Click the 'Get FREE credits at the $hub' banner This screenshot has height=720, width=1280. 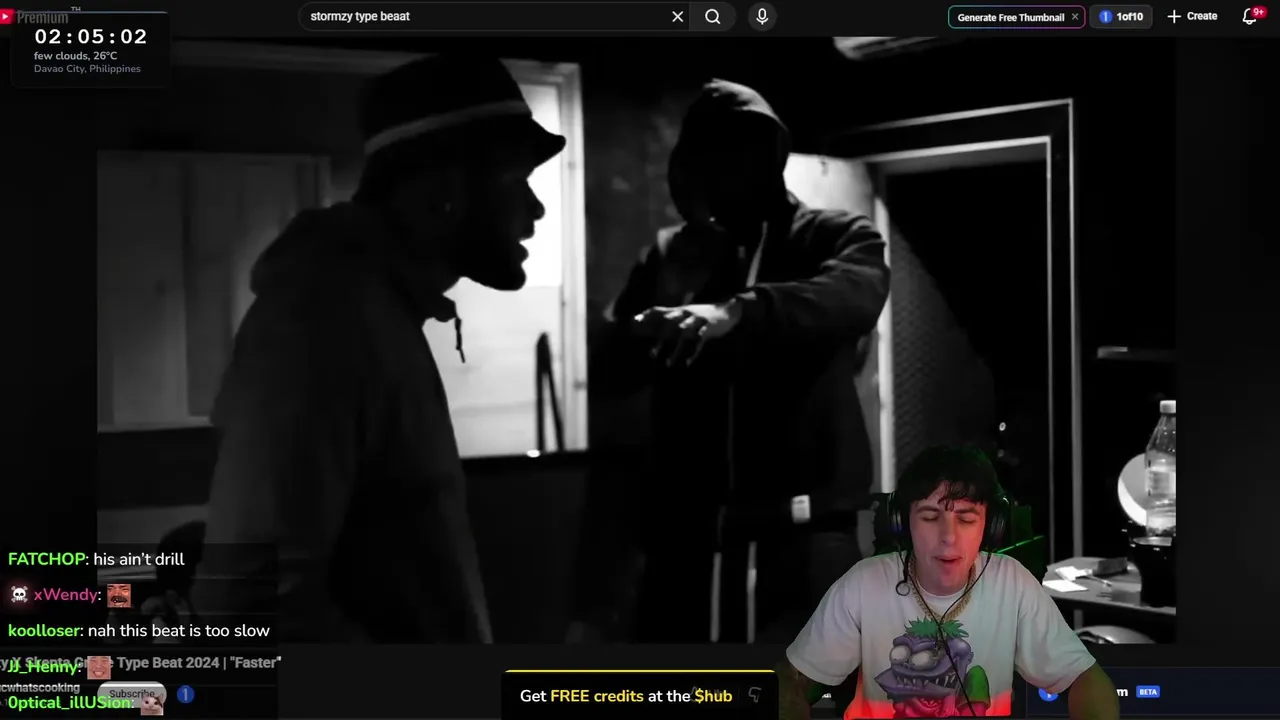640,696
